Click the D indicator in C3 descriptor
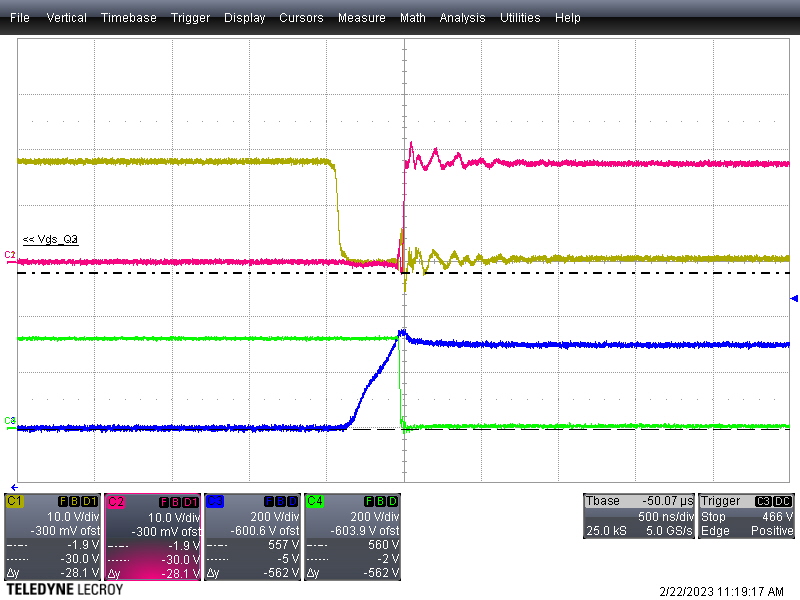The width and height of the screenshot is (800, 600). click(x=292, y=502)
